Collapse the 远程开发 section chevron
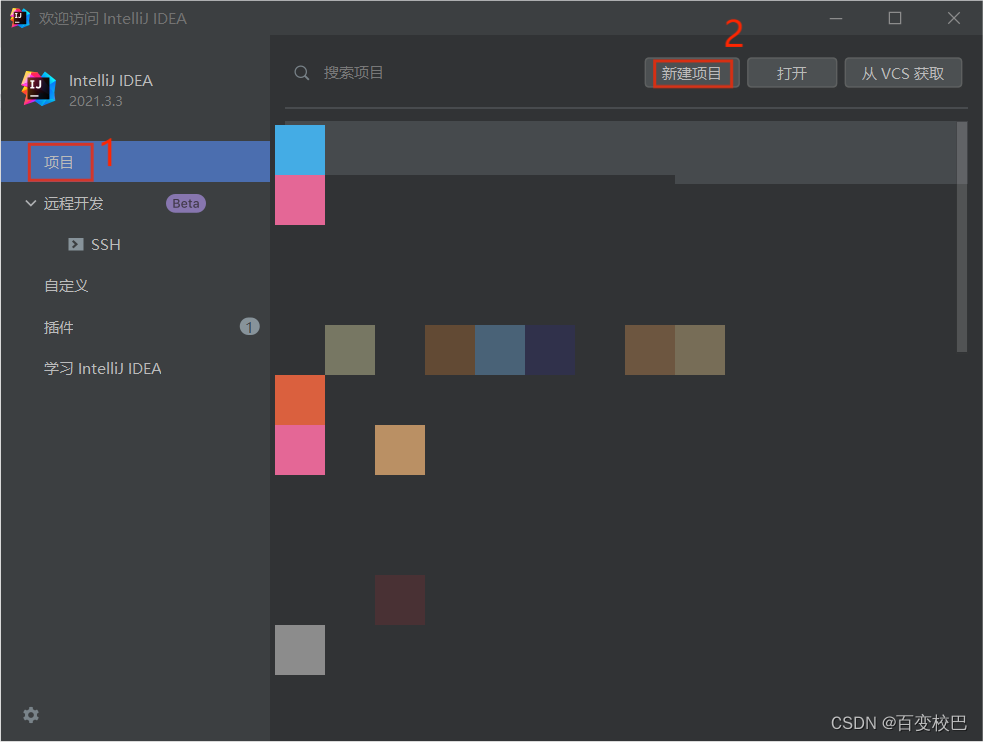 (30, 204)
